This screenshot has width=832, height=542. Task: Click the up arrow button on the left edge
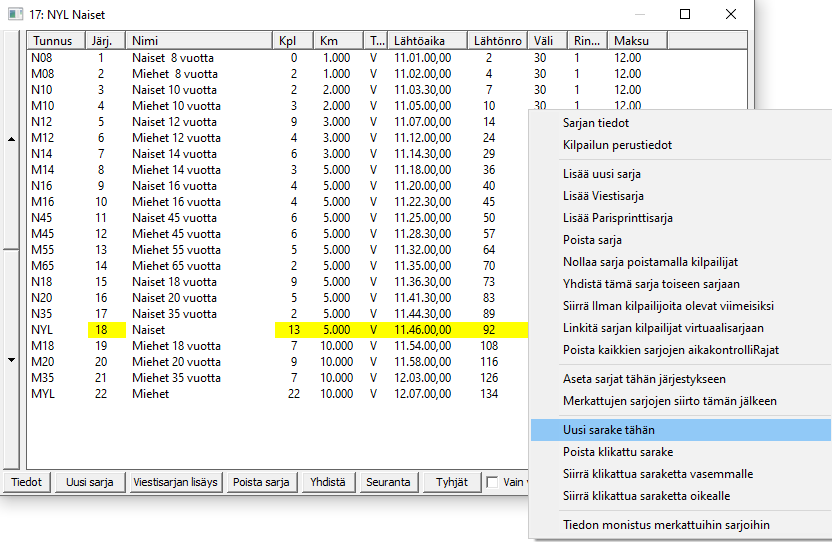click(x=11, y=139)
